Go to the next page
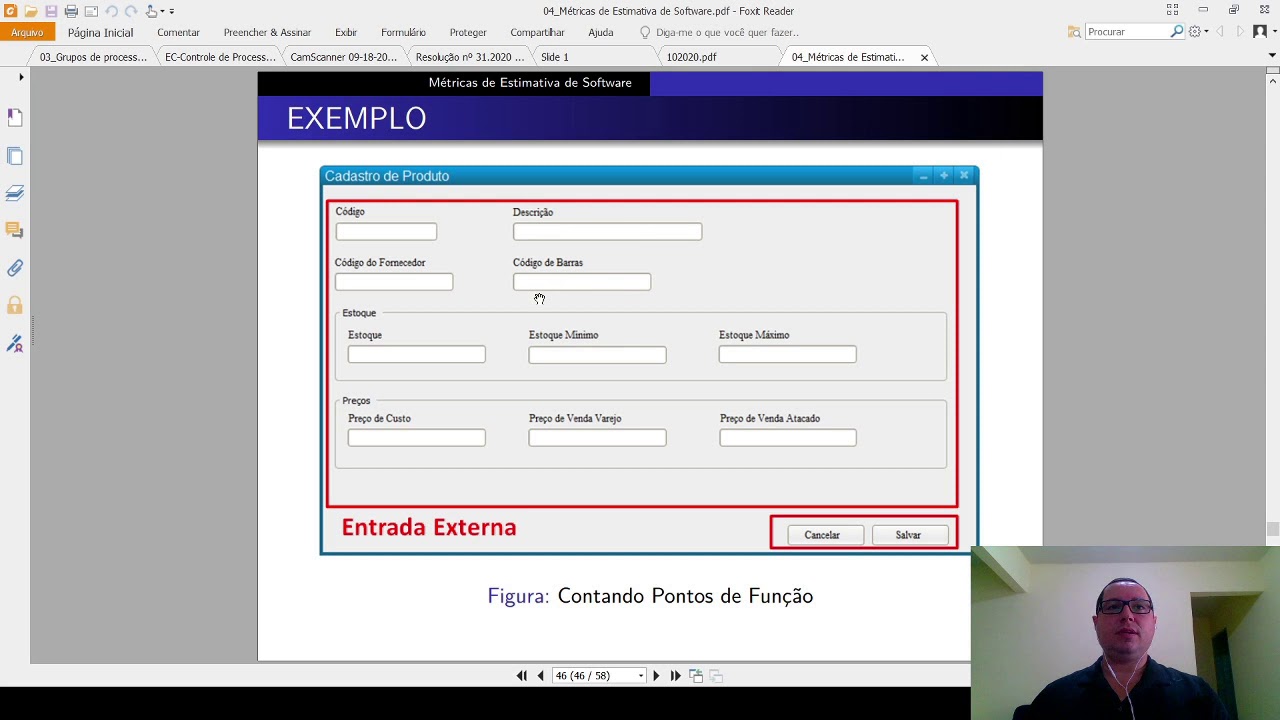Screen dimensions: 1280x720 656,676
